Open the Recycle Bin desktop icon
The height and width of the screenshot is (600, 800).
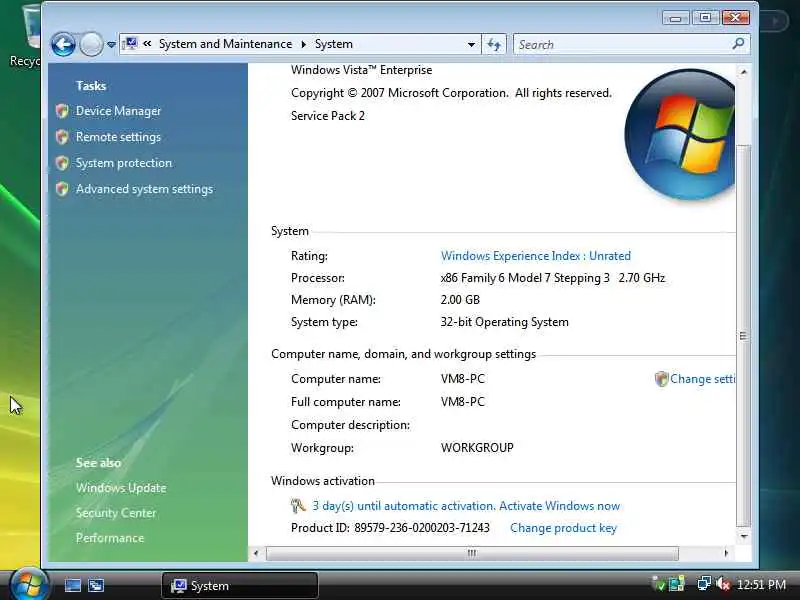24,36
